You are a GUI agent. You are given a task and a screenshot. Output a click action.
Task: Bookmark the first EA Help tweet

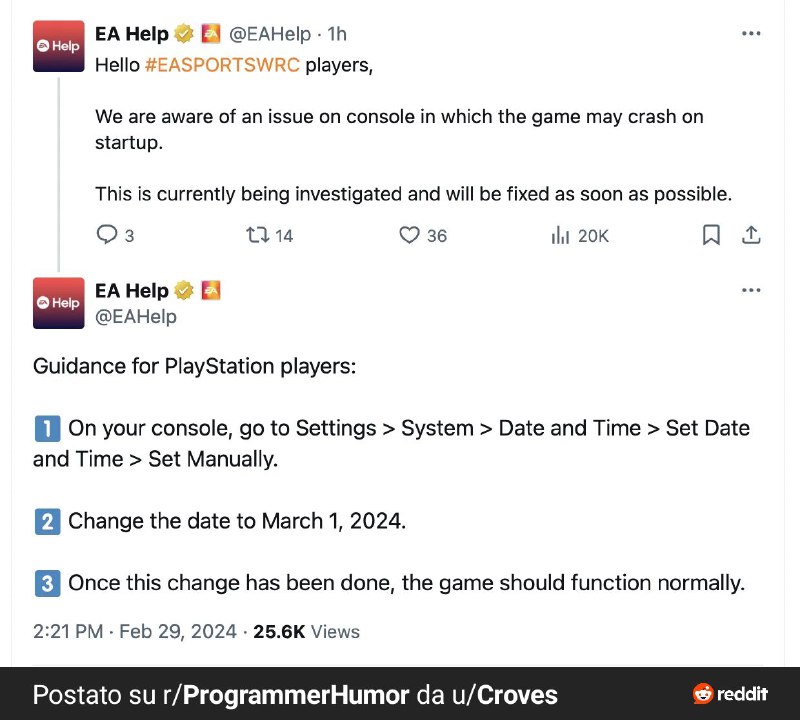[711, 235]
